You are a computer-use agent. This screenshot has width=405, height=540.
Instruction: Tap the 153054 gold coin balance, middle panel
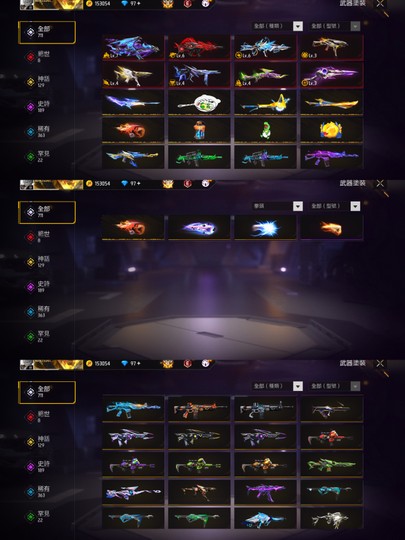click(102, 184)
